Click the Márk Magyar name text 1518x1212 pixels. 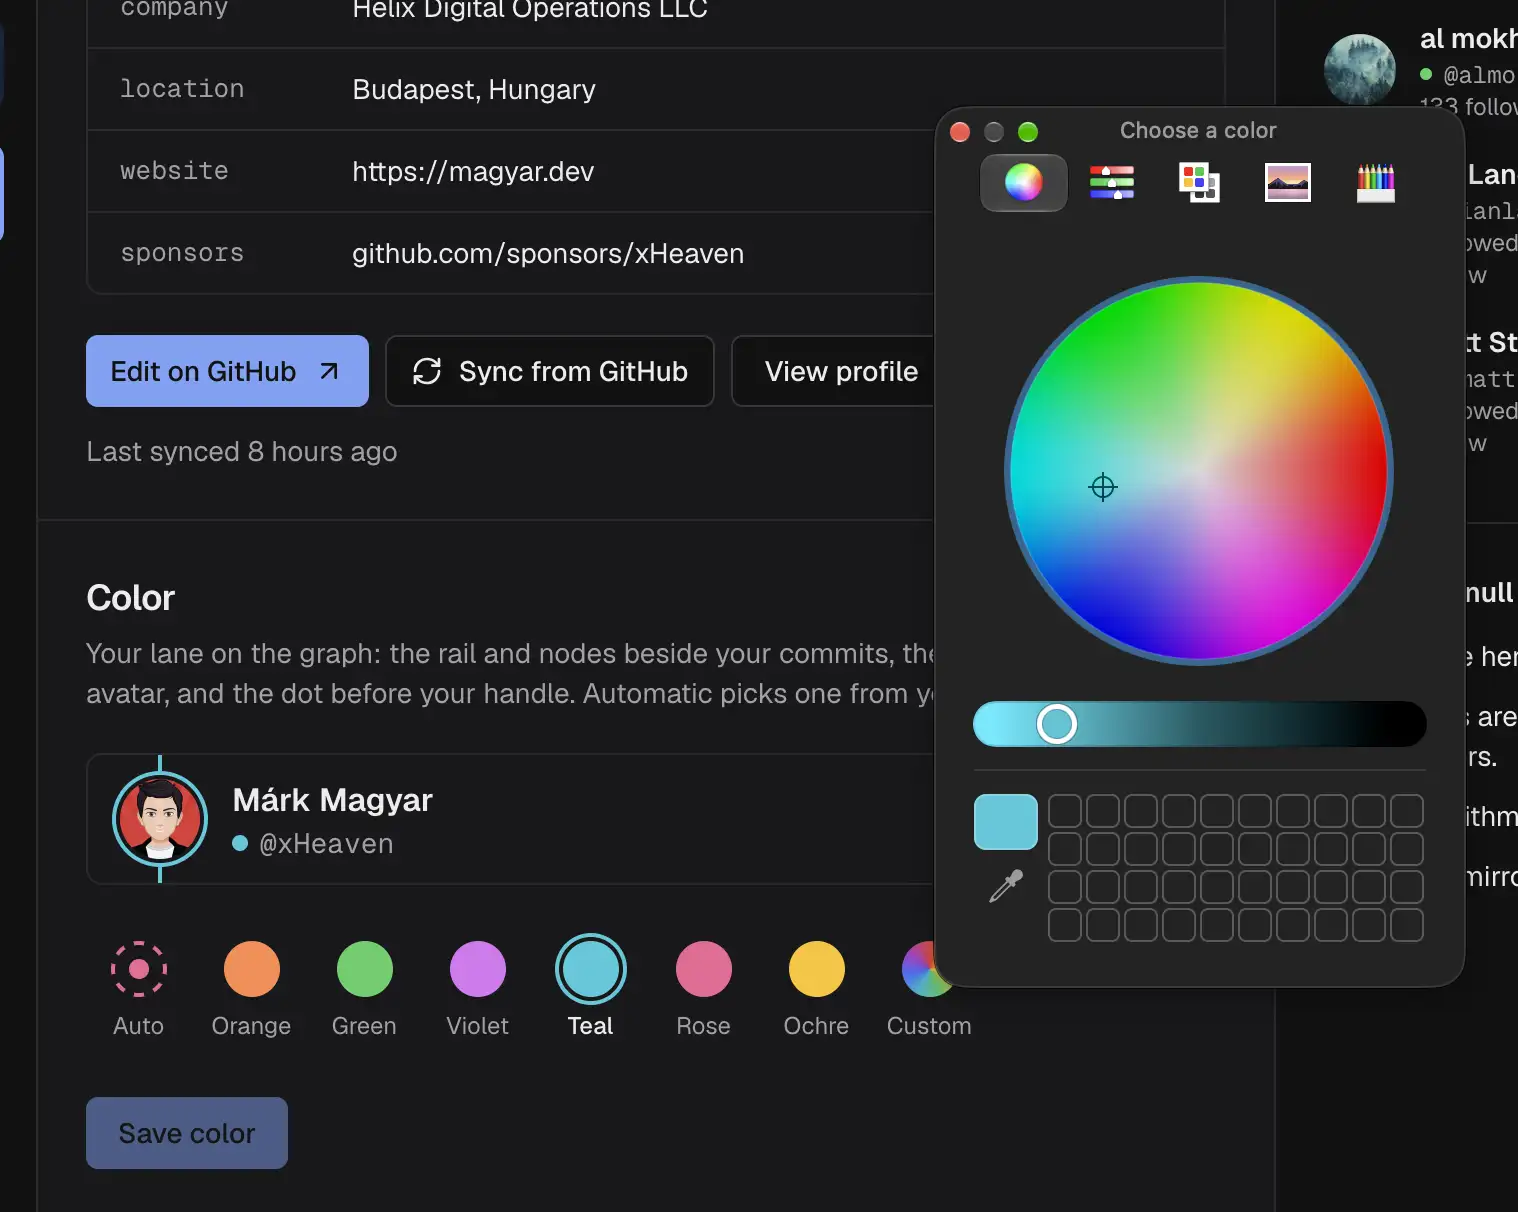click(x=333, y=800)
